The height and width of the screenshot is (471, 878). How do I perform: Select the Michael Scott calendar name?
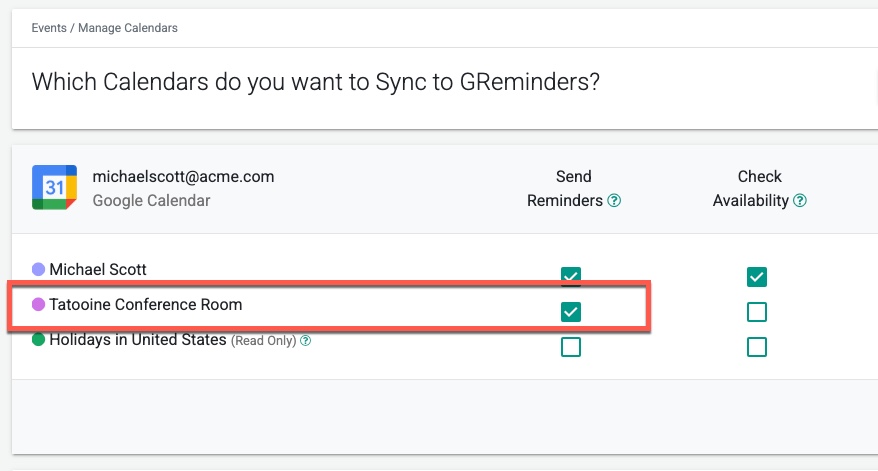pyautogui.click(x=98, y=269)
